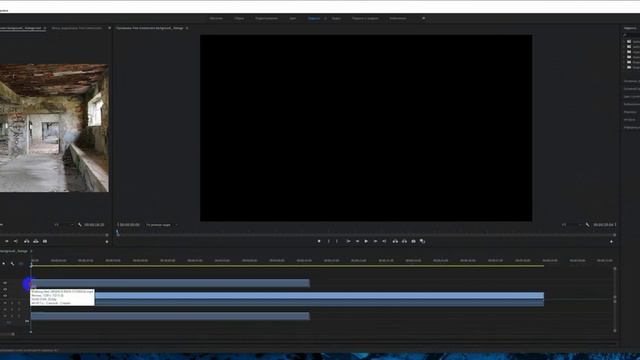
Task: Open the Source monitor button editor
Action: [107, 242]
